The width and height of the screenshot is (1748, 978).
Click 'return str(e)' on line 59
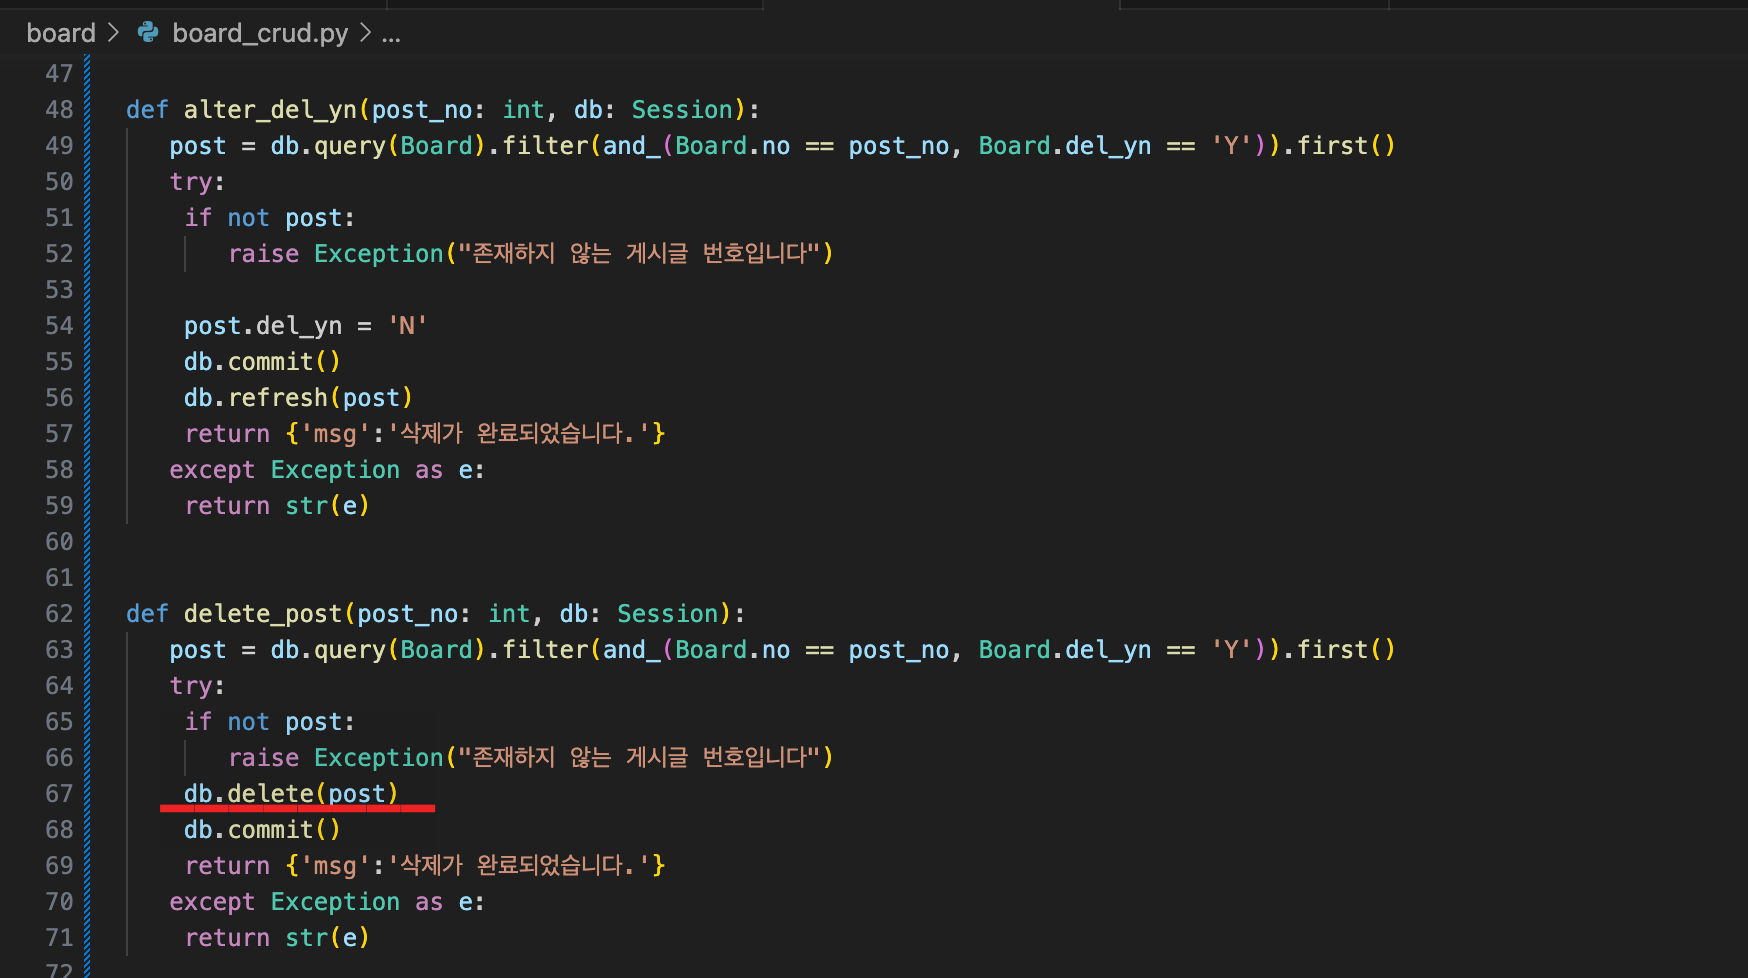pos(277,506)
